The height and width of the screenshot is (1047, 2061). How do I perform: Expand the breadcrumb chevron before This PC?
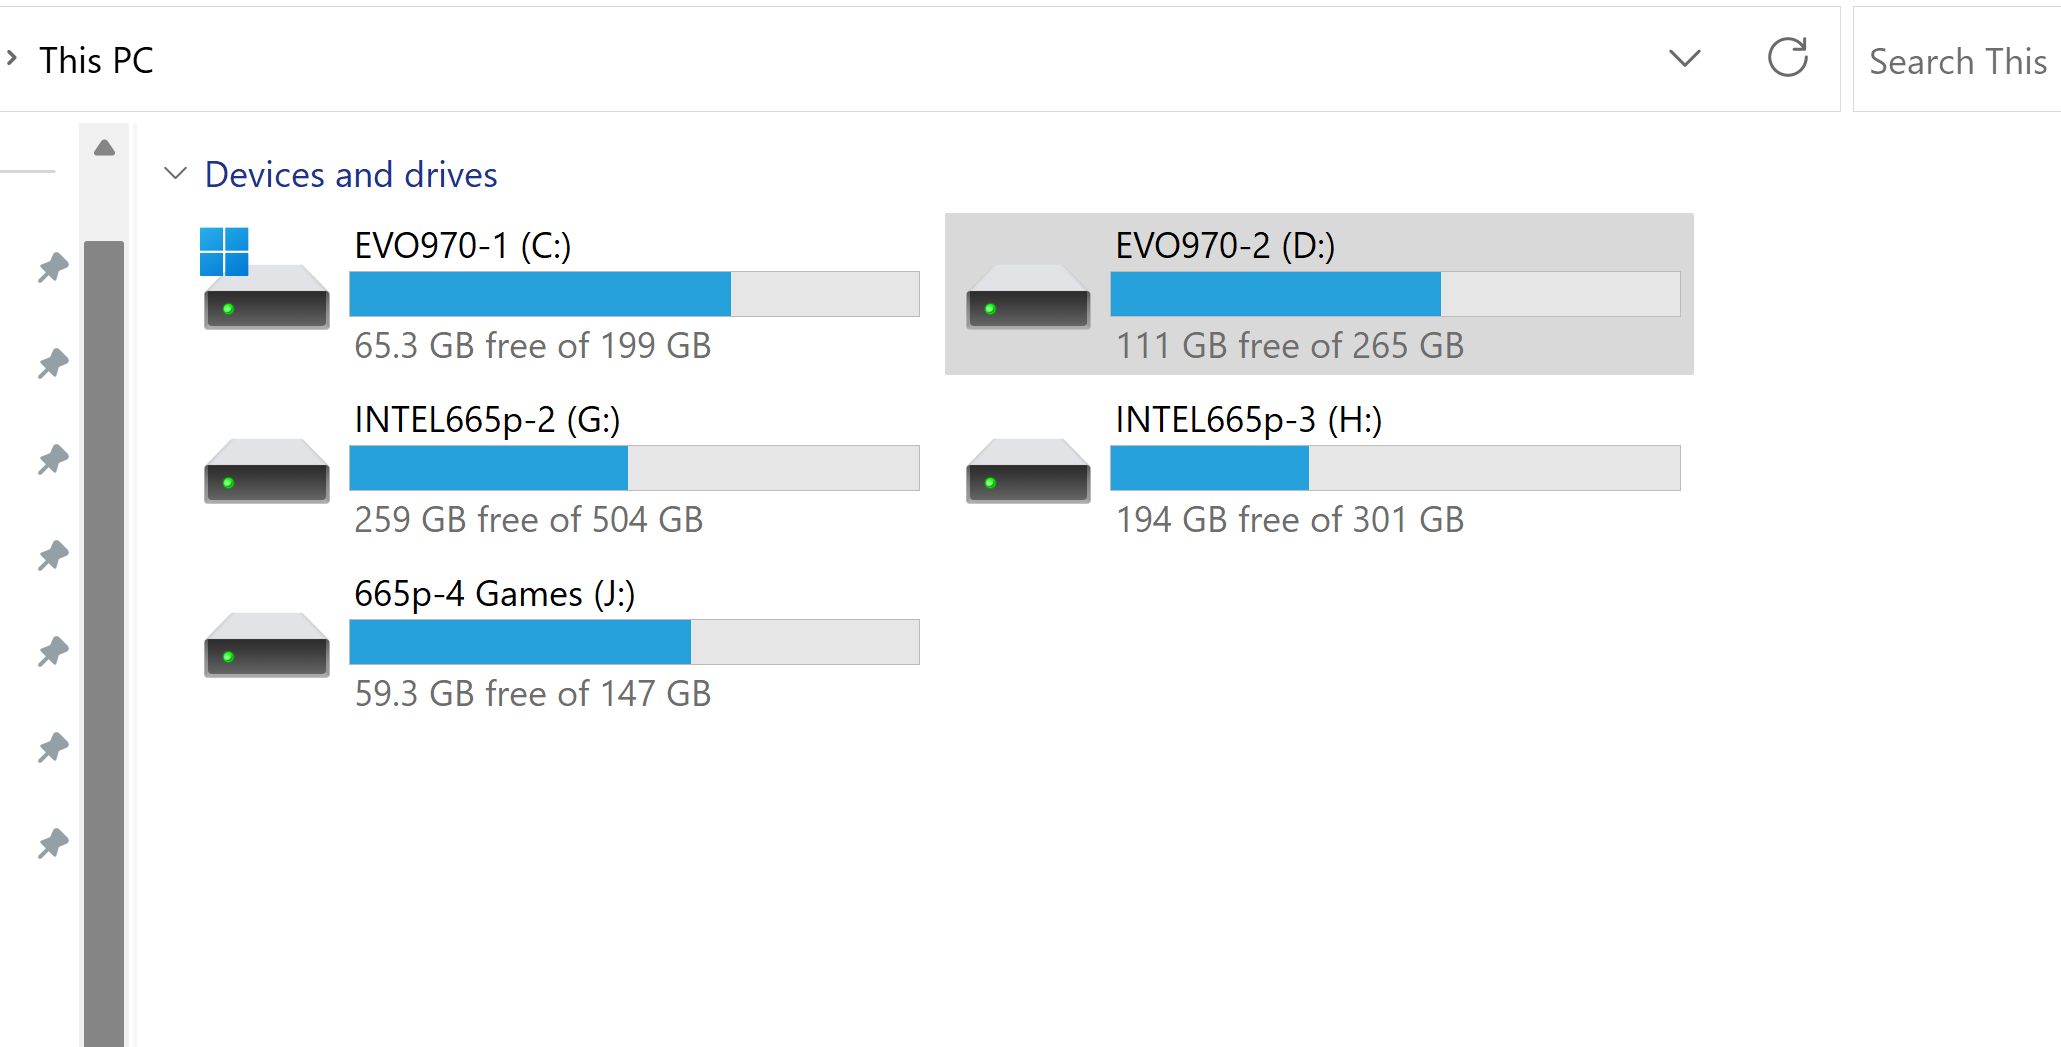(12, 58)
